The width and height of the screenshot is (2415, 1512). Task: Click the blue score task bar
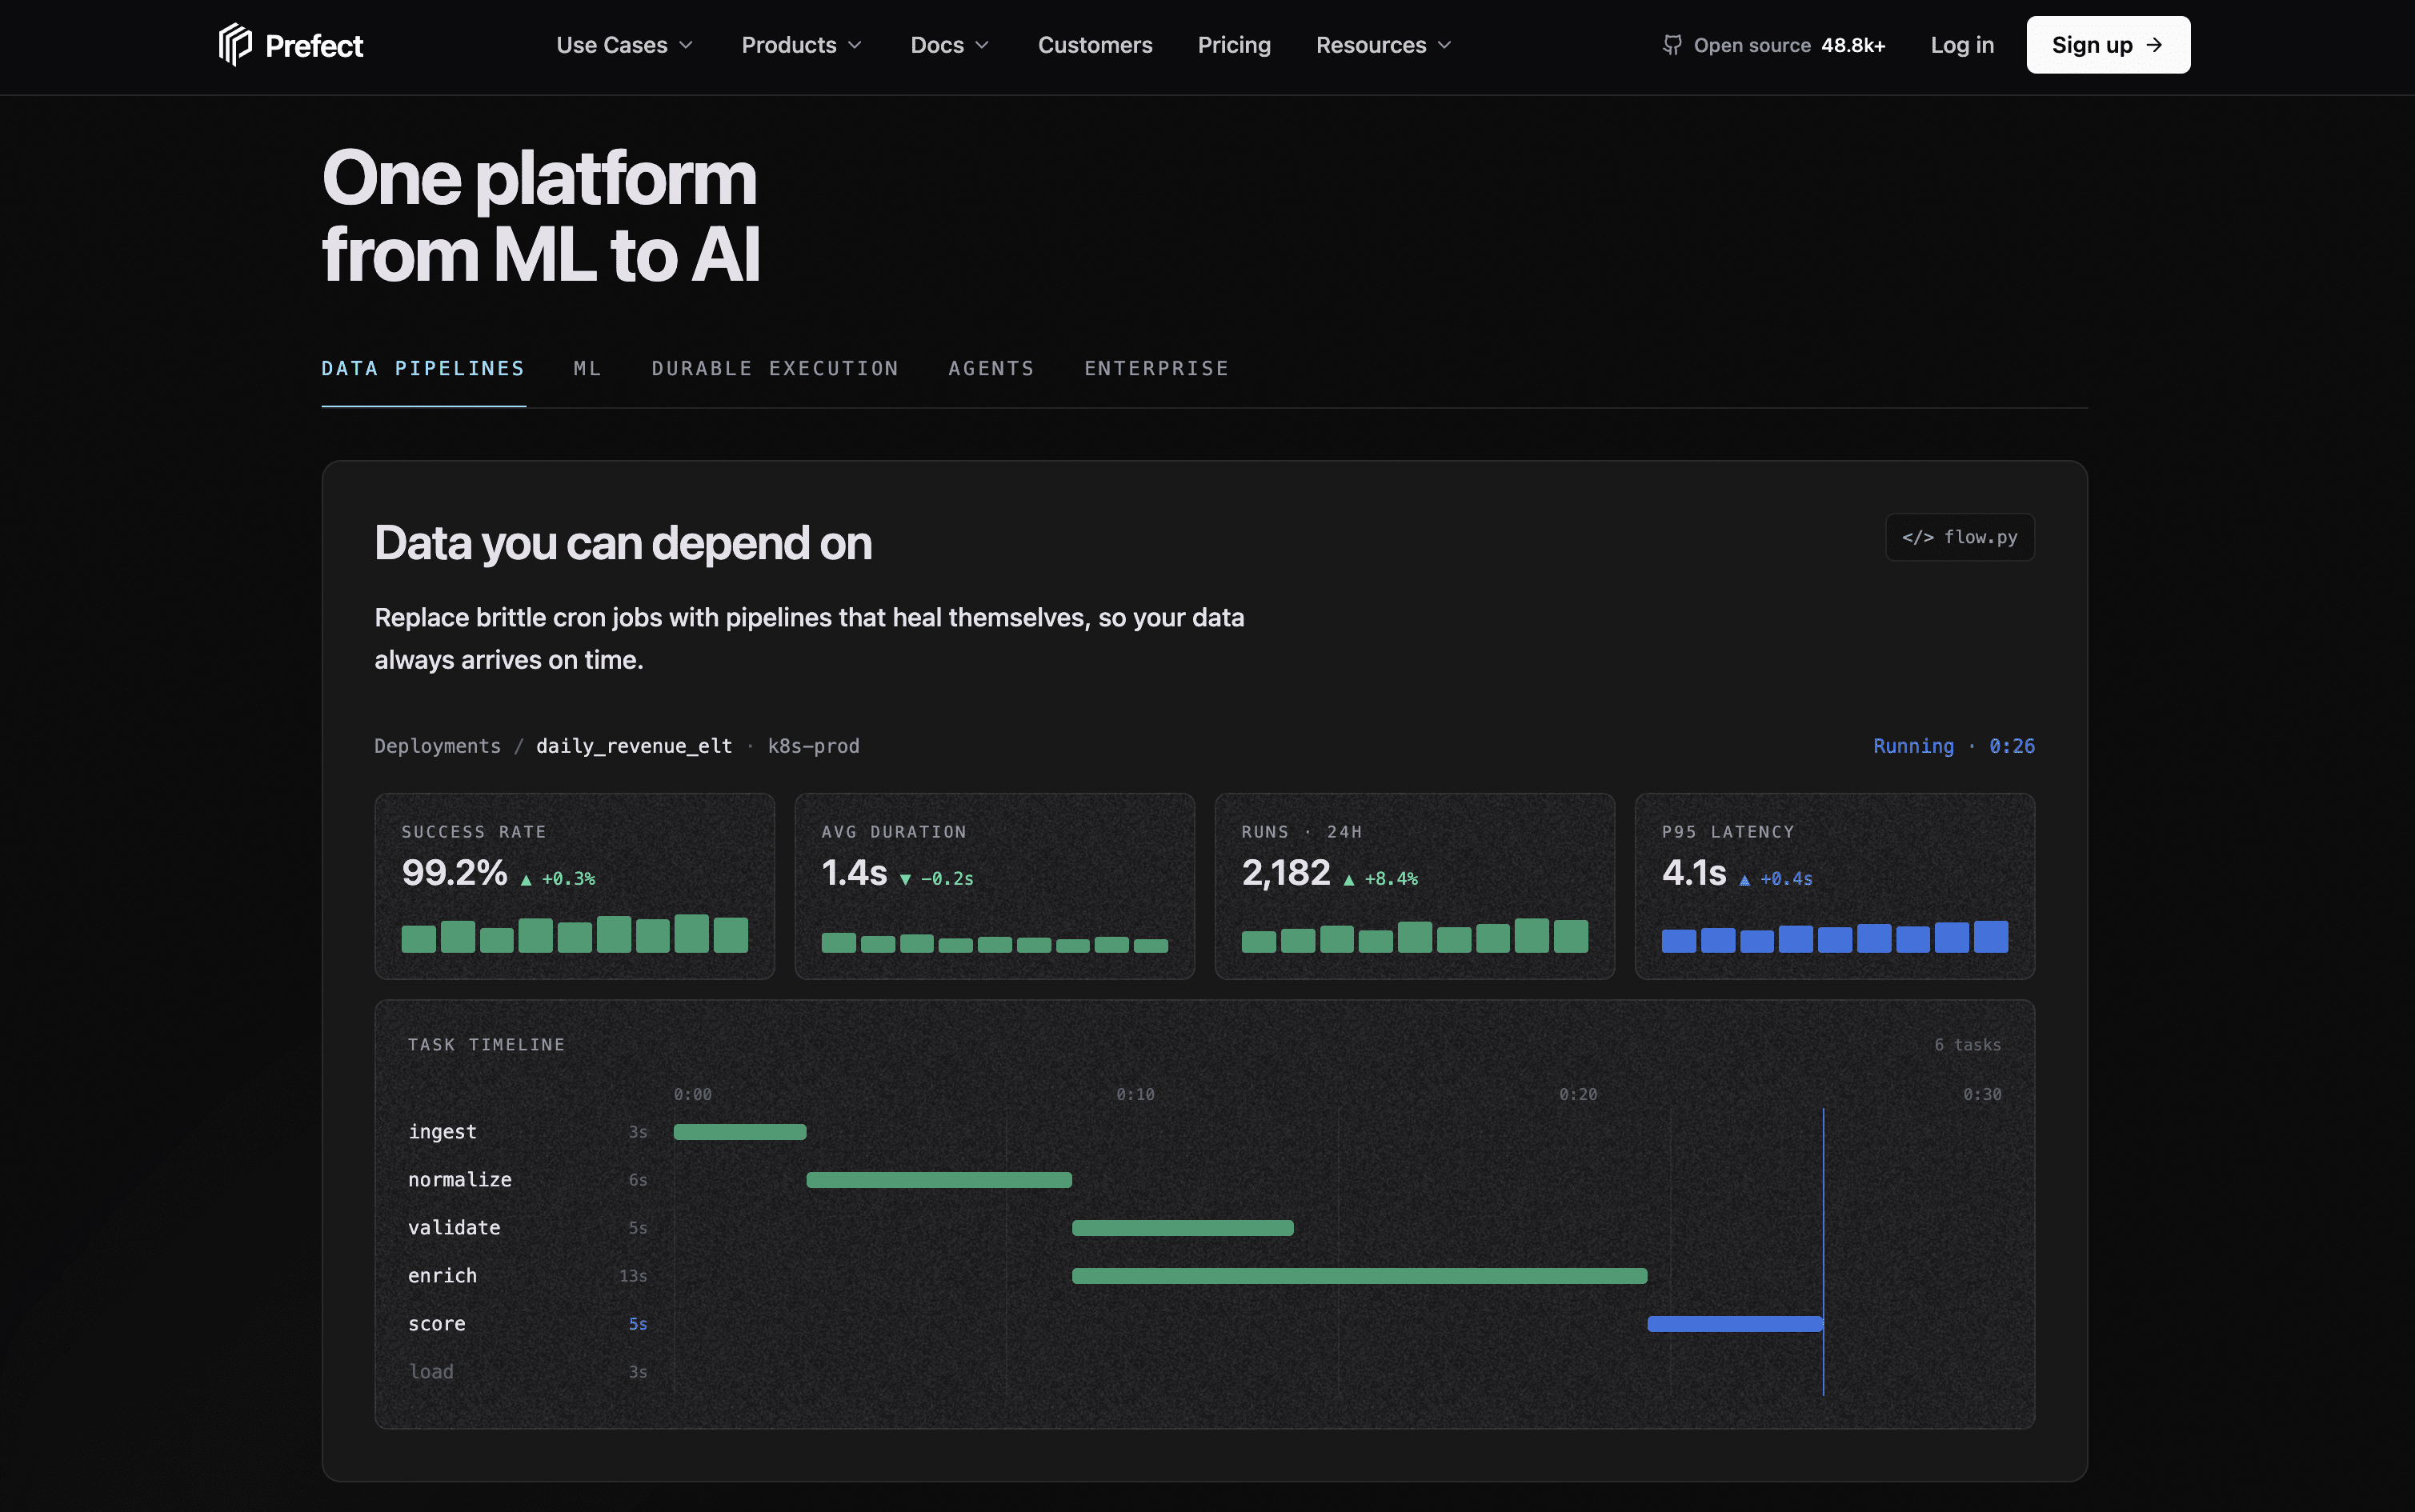[x=1735, y=1324]
